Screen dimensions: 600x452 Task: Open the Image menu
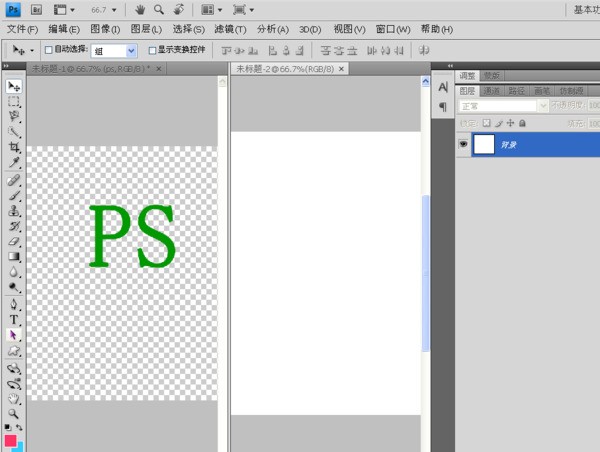coord(105,29)
